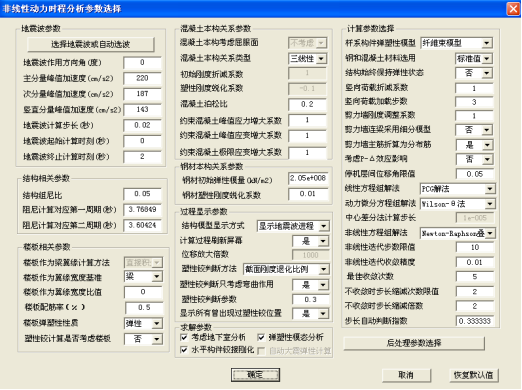
Task: Click 阻尼计算对应第一周期 field
Action: click(x=142, y=210)
